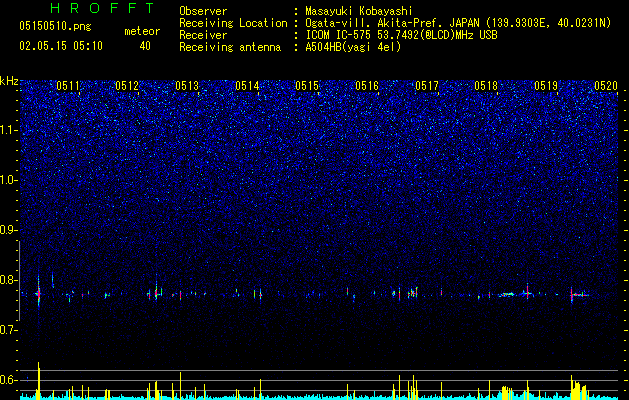Click the 0.7 frequency axis label

8,330
